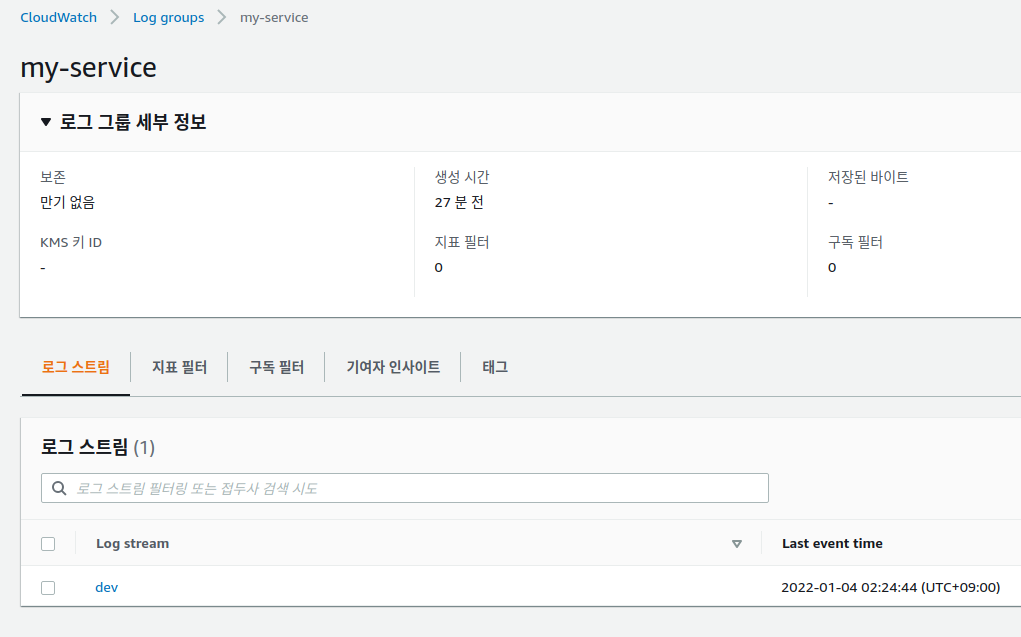Select the checkbox next to dev stream
This screenshot has height=637, width=1021.
47,587
